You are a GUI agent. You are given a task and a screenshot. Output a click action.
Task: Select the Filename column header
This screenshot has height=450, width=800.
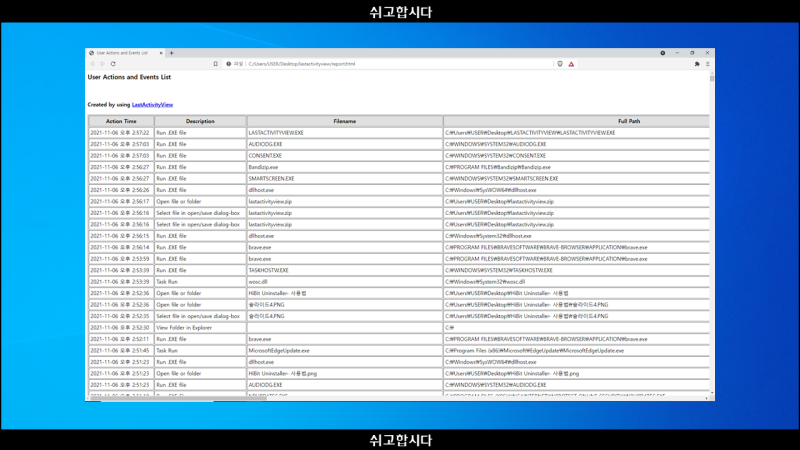coord(345,121)
